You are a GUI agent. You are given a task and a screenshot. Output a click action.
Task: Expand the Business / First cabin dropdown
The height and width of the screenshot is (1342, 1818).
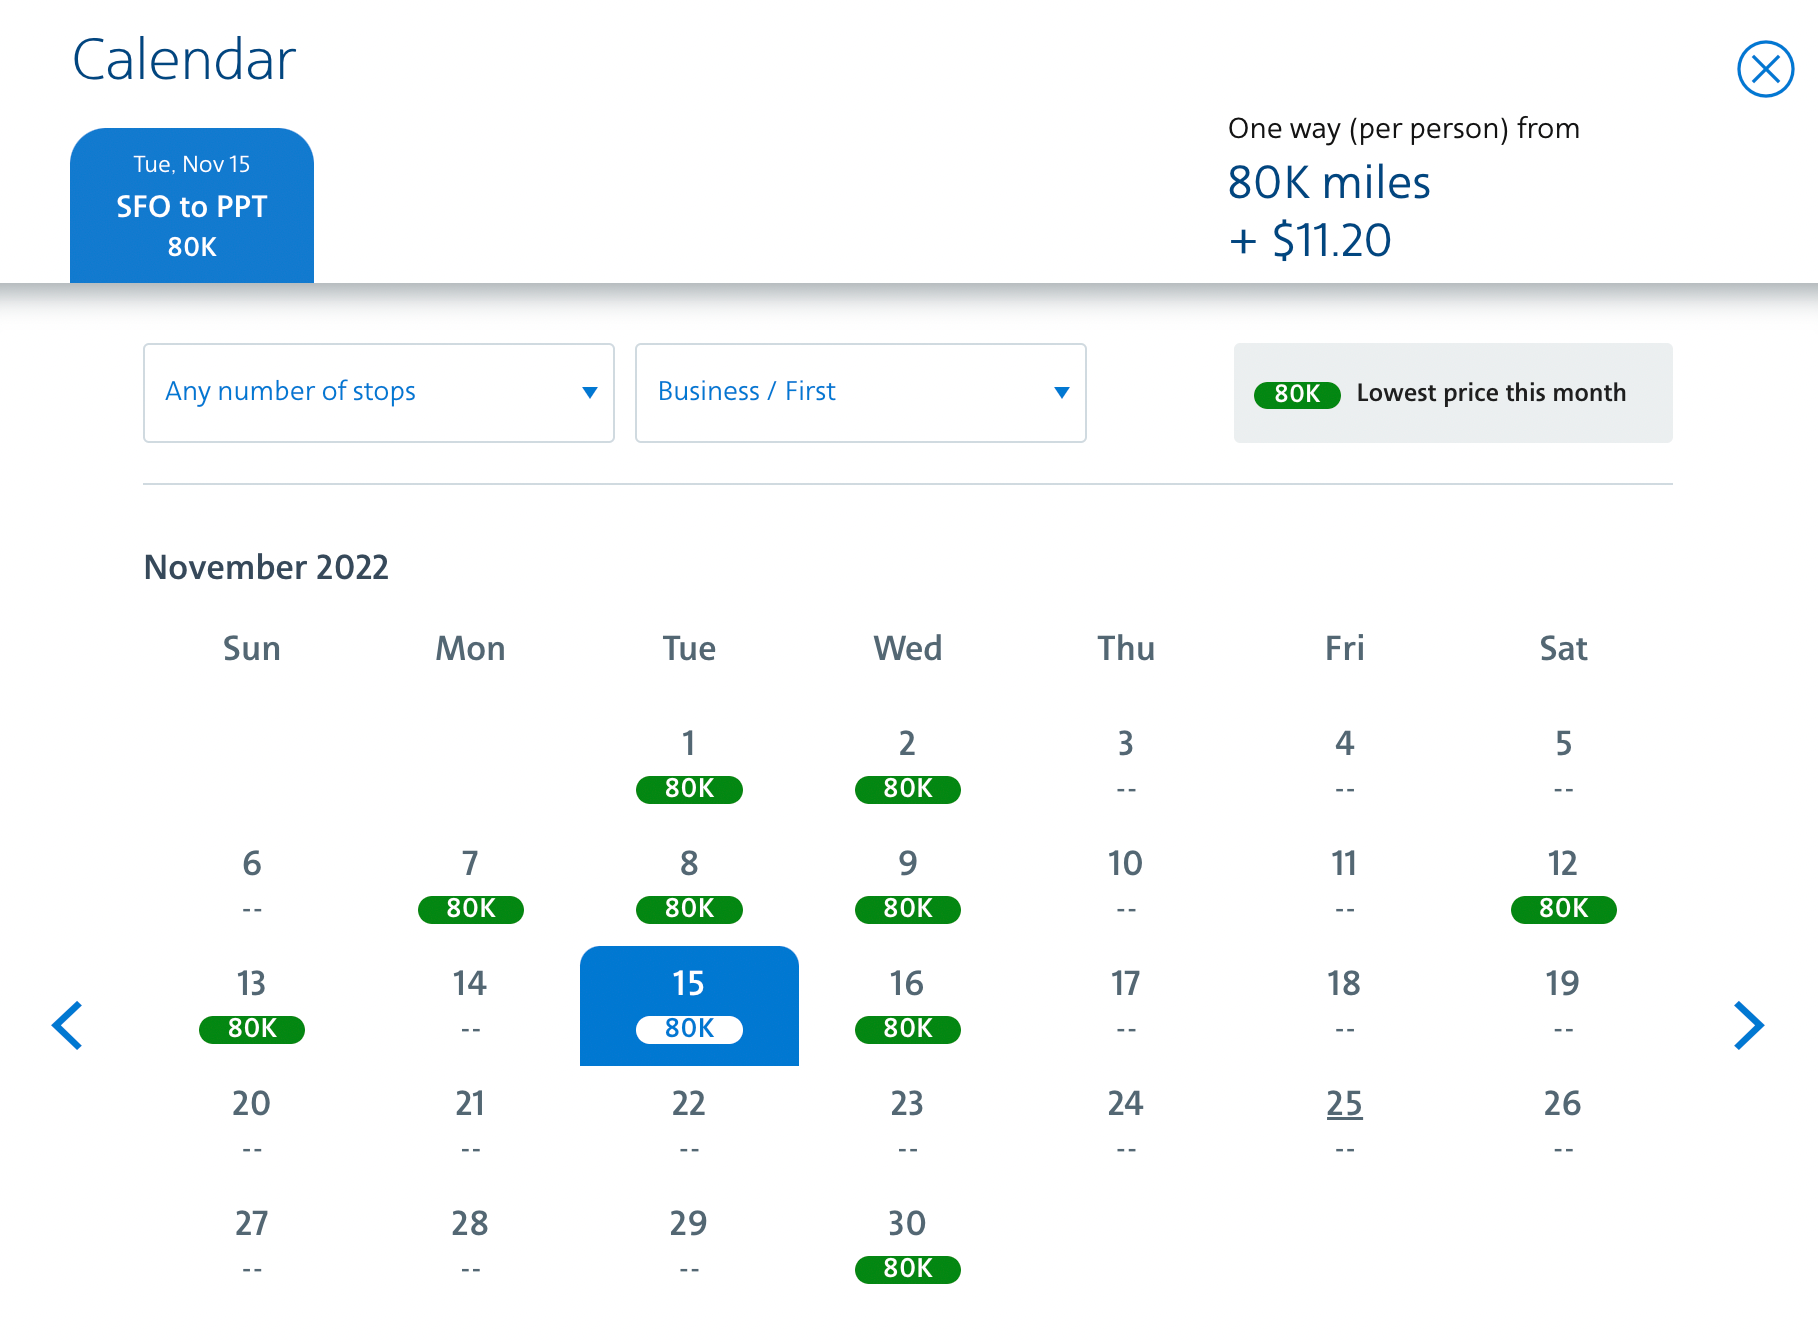point(860,392)
